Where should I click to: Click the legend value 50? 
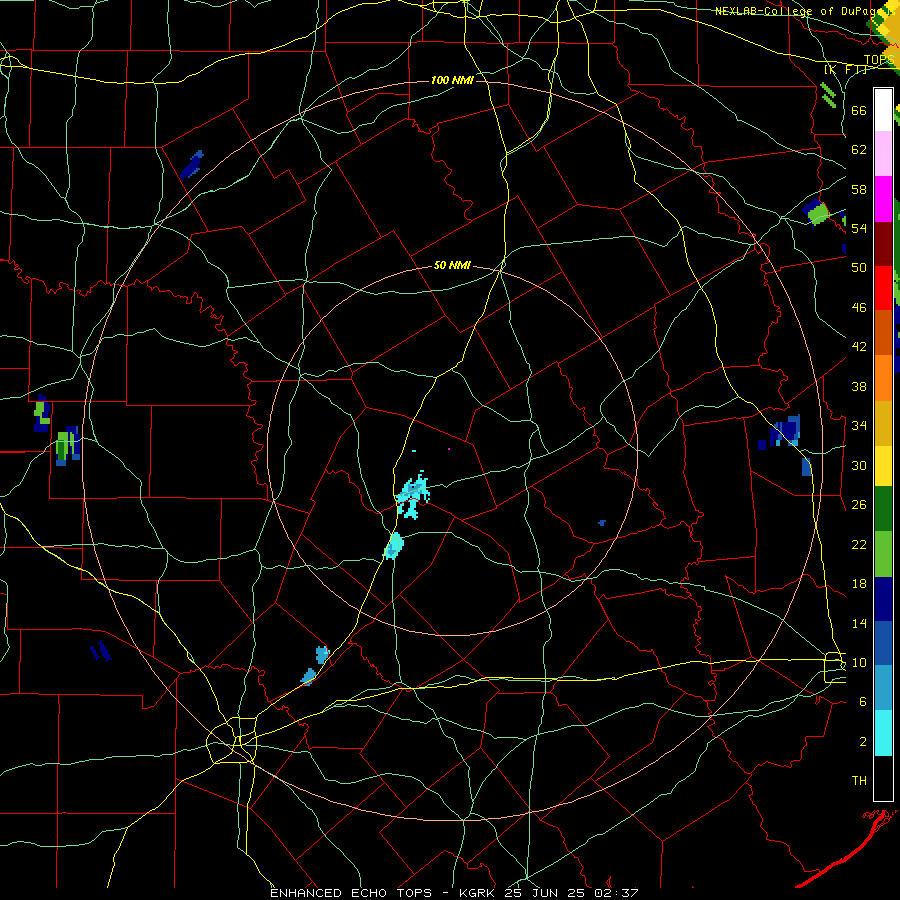tap(859, 268)
